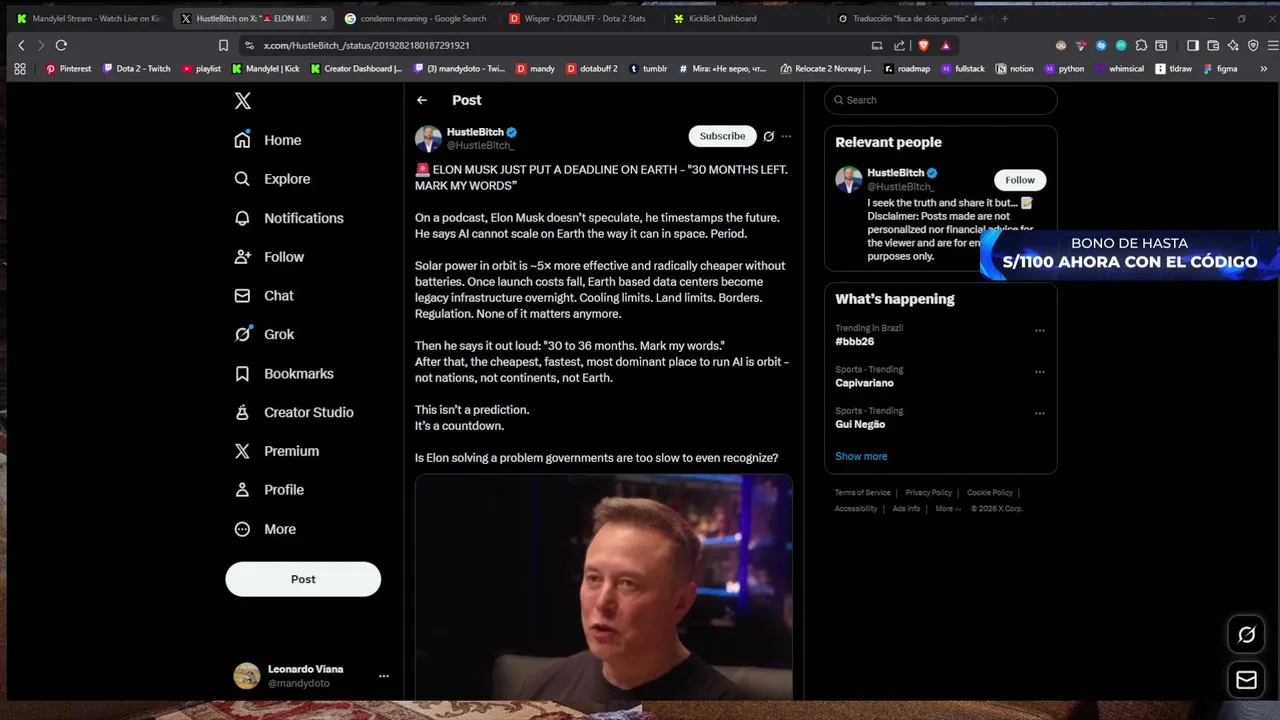Open Grok in the sidebar
Screen dimensions: 1280x720
click(x=264, y=334)
